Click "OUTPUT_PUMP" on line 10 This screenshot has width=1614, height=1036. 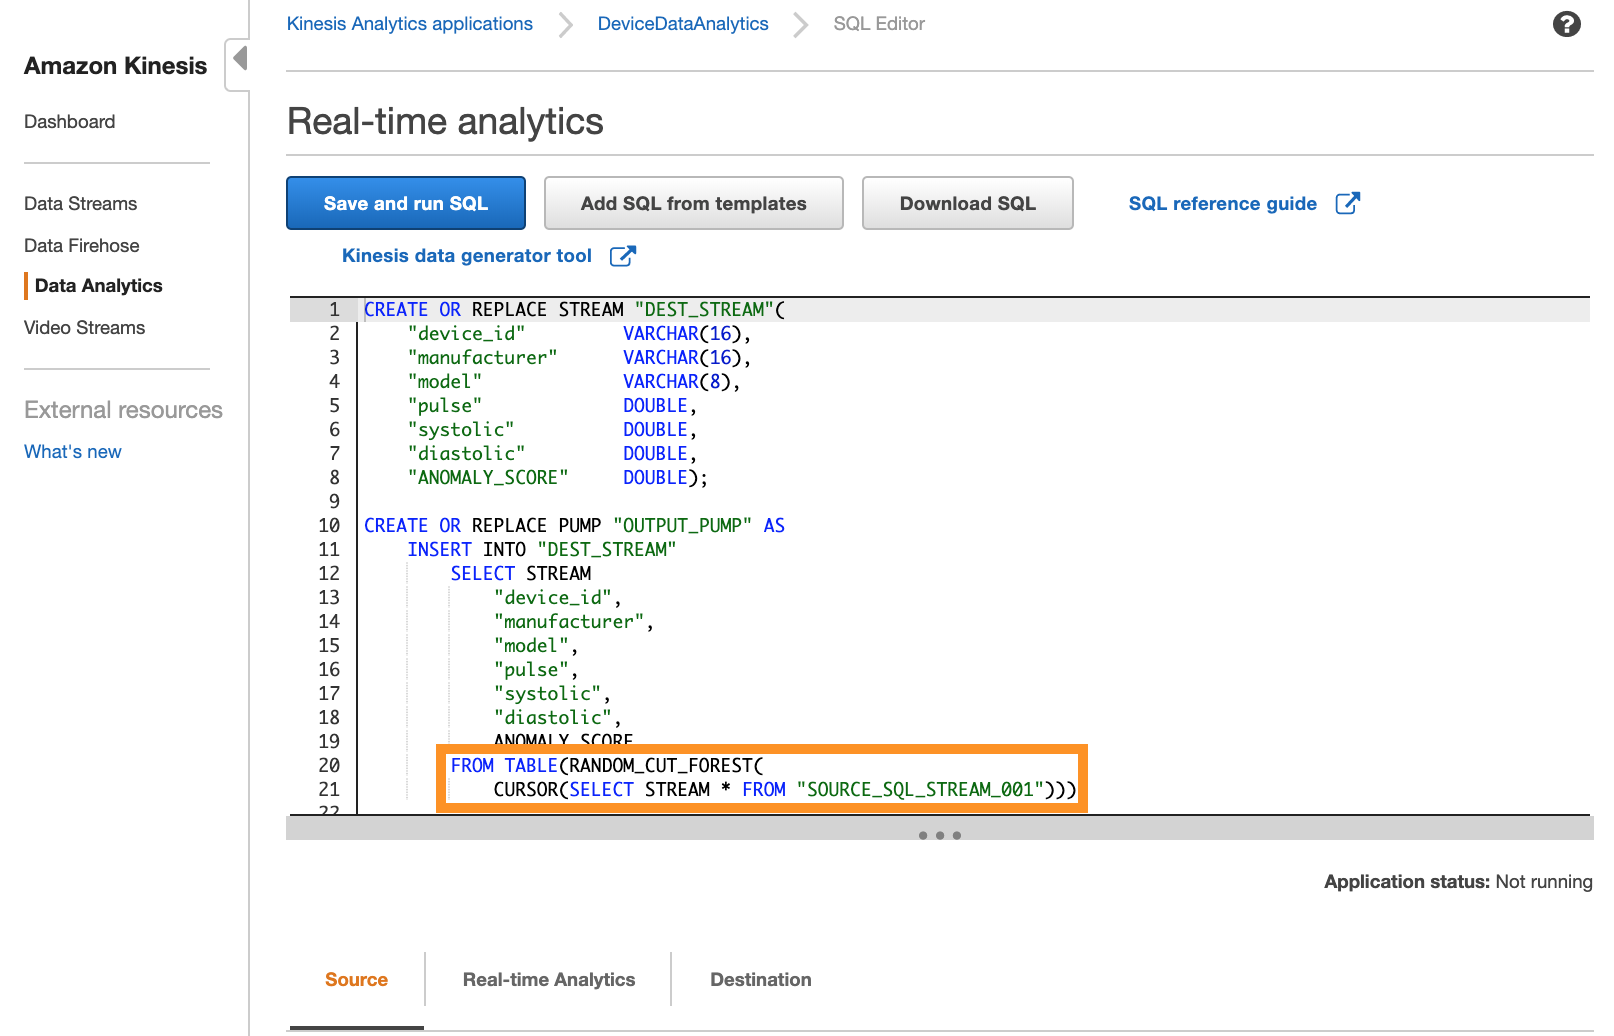pos(682,526)
